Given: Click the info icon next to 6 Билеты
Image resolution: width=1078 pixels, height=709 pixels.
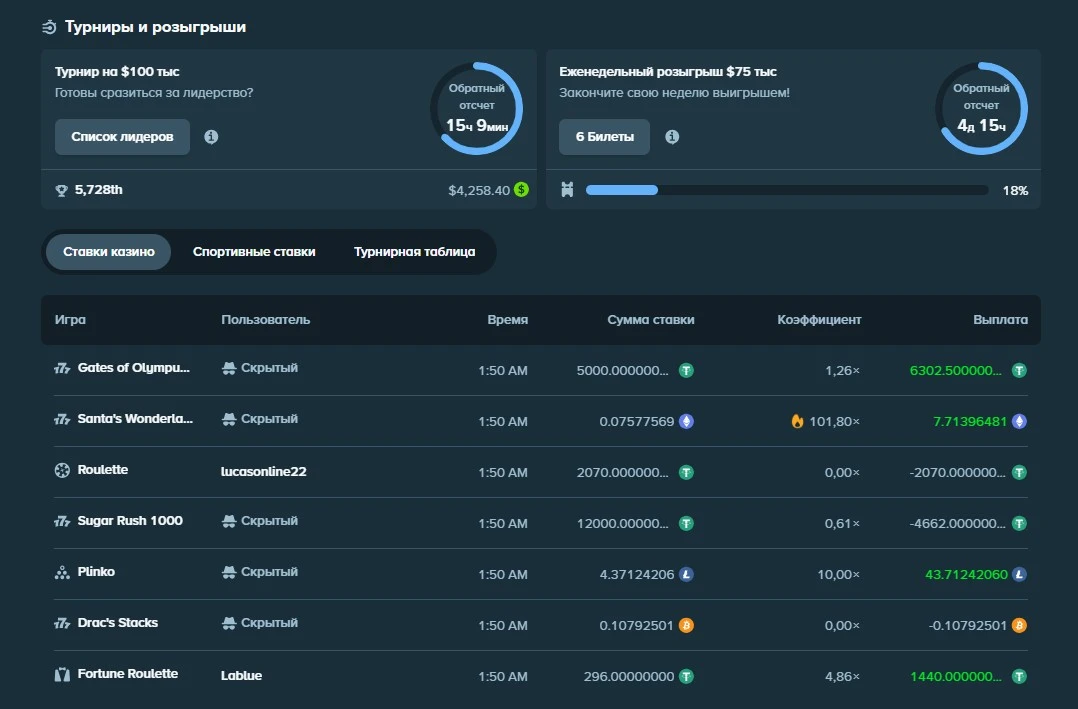Looking at the screenshot, I should click(x=671, y=137).
